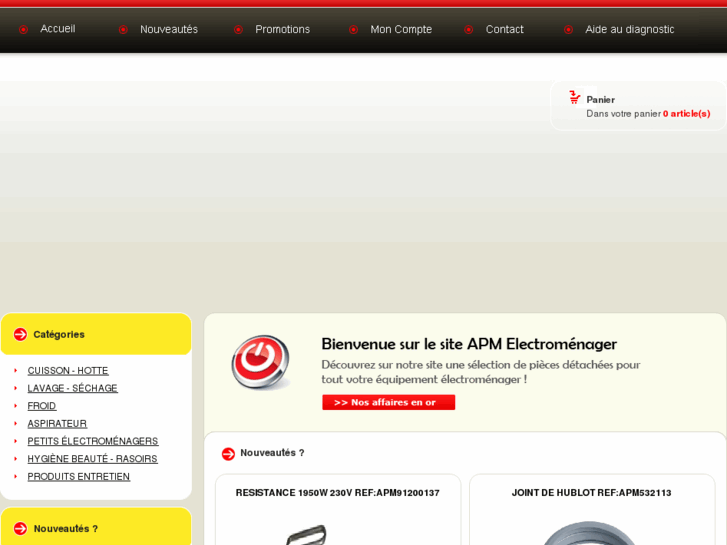This screenshot has height=545, width=727.
Task: Click the shopping cart icon
Action: click(574, 97)
